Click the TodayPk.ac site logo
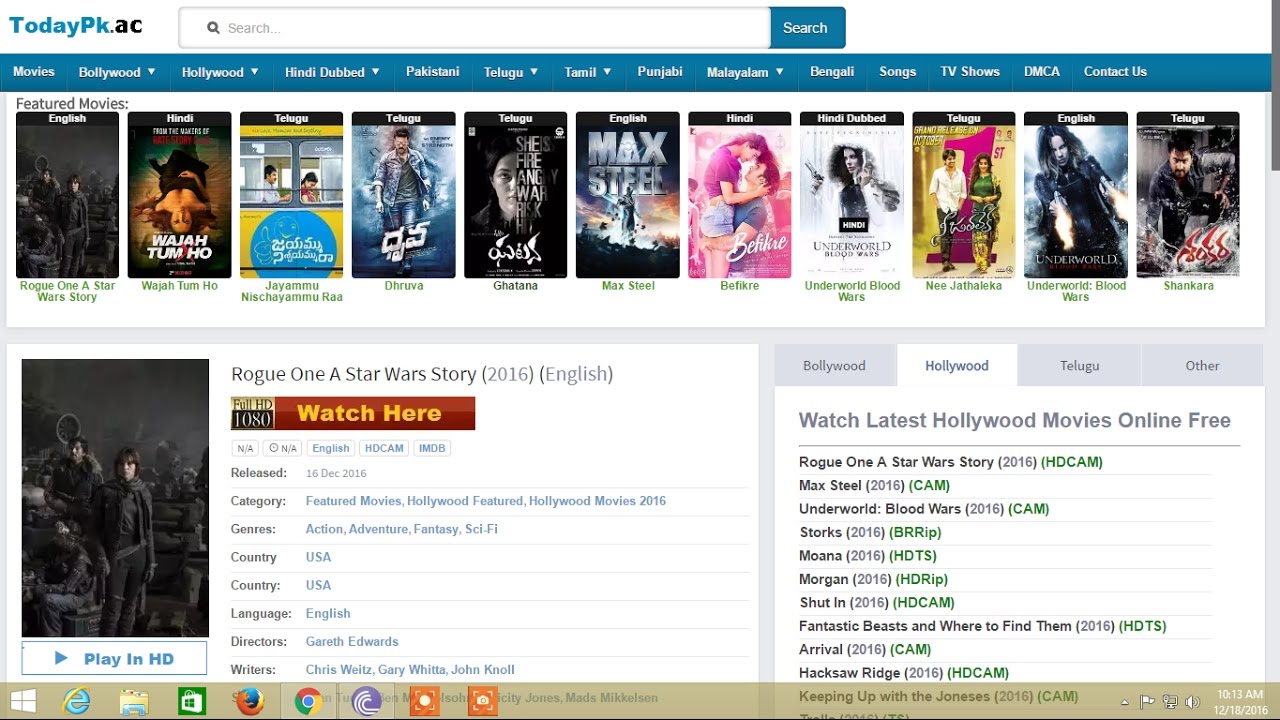This screenshot has width=1280, height=720. click(x=76, y=26)
